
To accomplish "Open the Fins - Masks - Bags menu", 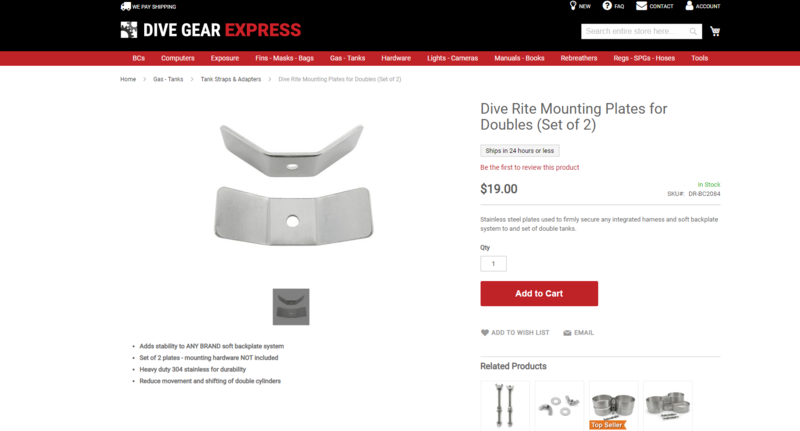I will click(284, 58).
